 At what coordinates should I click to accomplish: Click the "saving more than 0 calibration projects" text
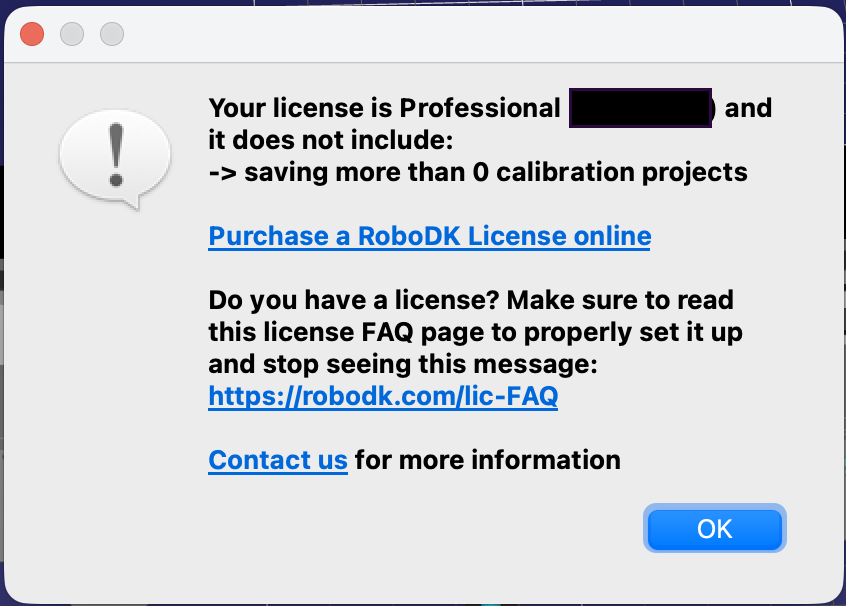pyautogui.click(x=496, y=171)
